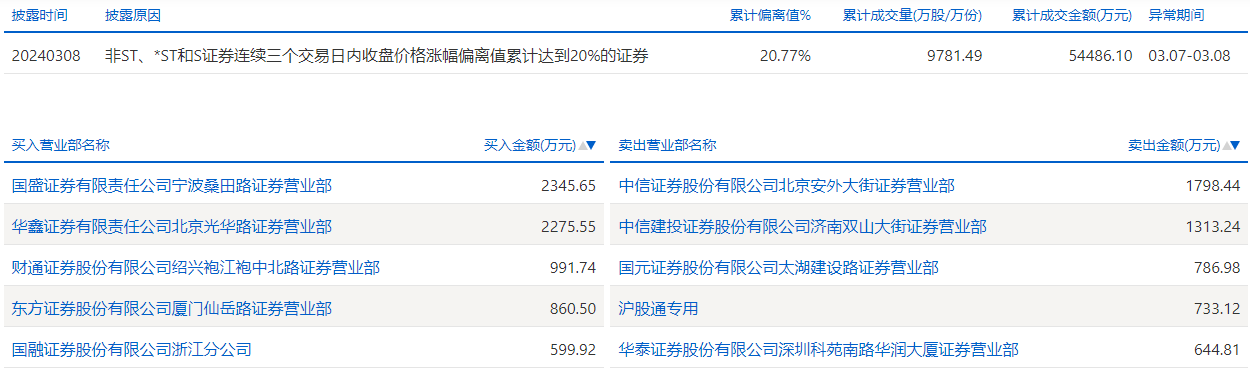Sort by sell amount arrow icon

click(1232, 145)
